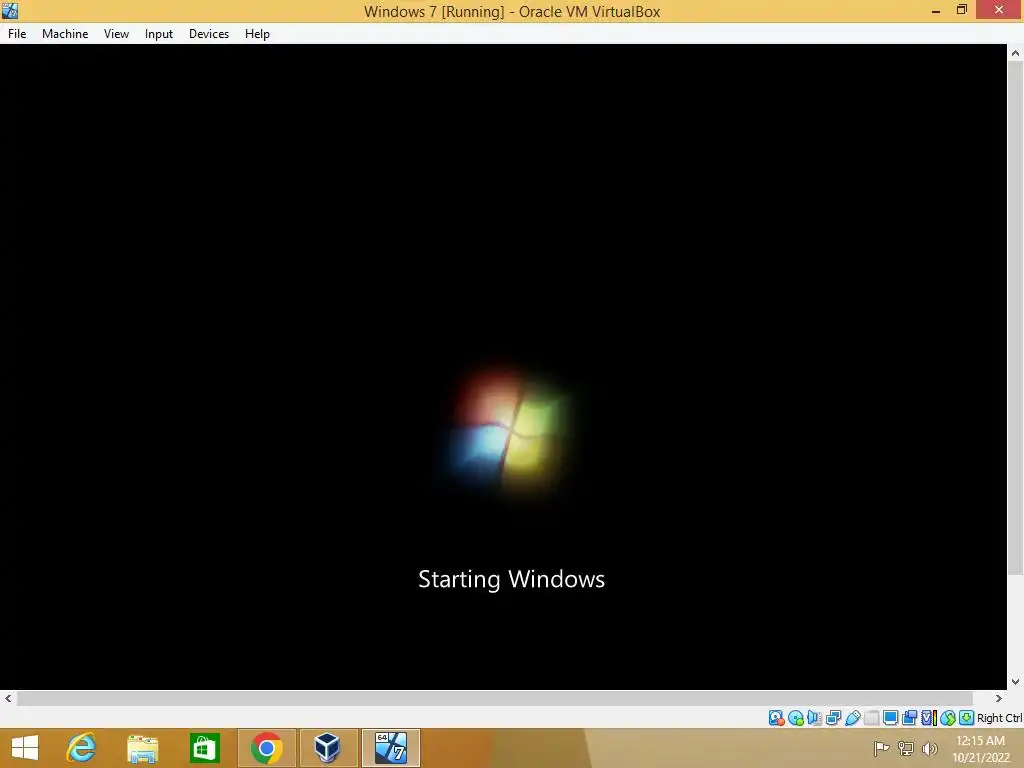Viewport: 1024px width, 768px height.
Task: Open the Machine menu
Action: [x=65, y=34]
